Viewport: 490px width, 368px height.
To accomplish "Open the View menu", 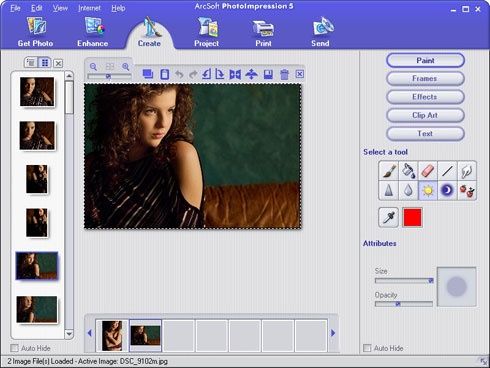I will (60, 8).
